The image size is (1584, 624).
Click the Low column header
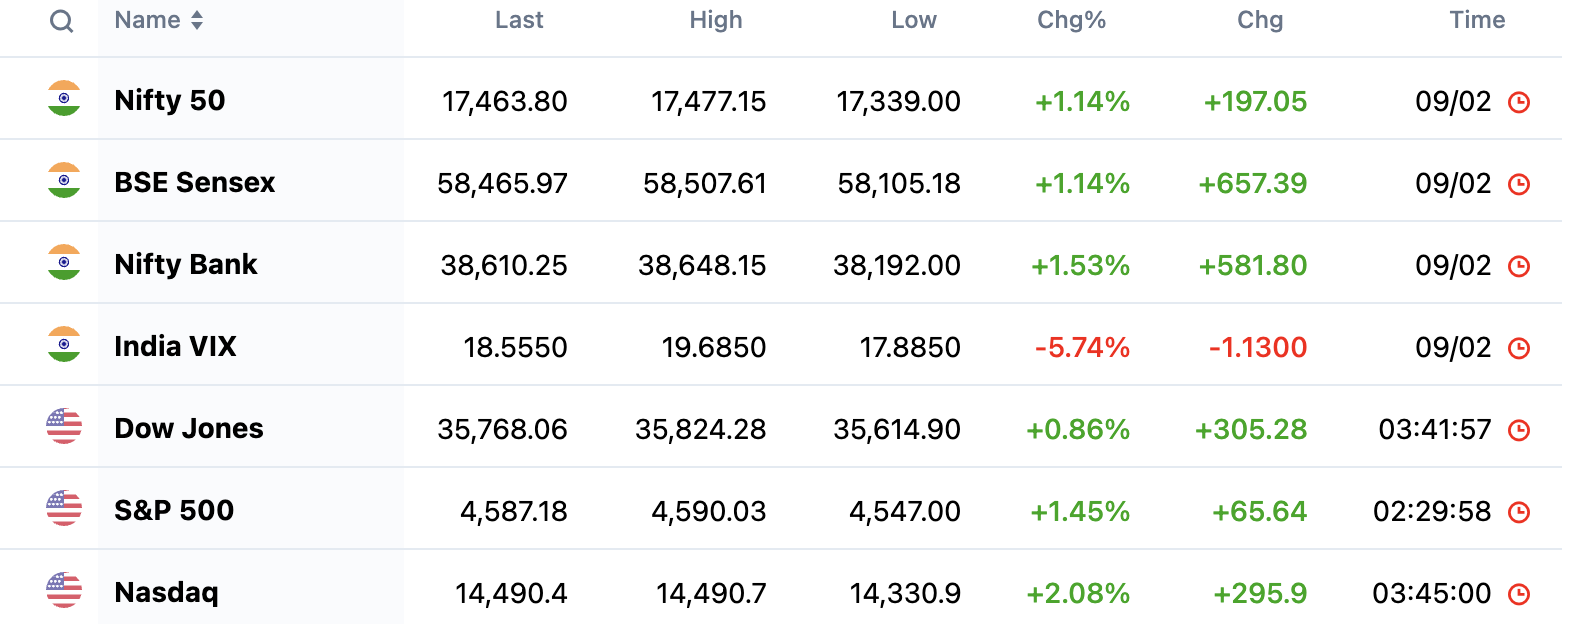point(914,20)
